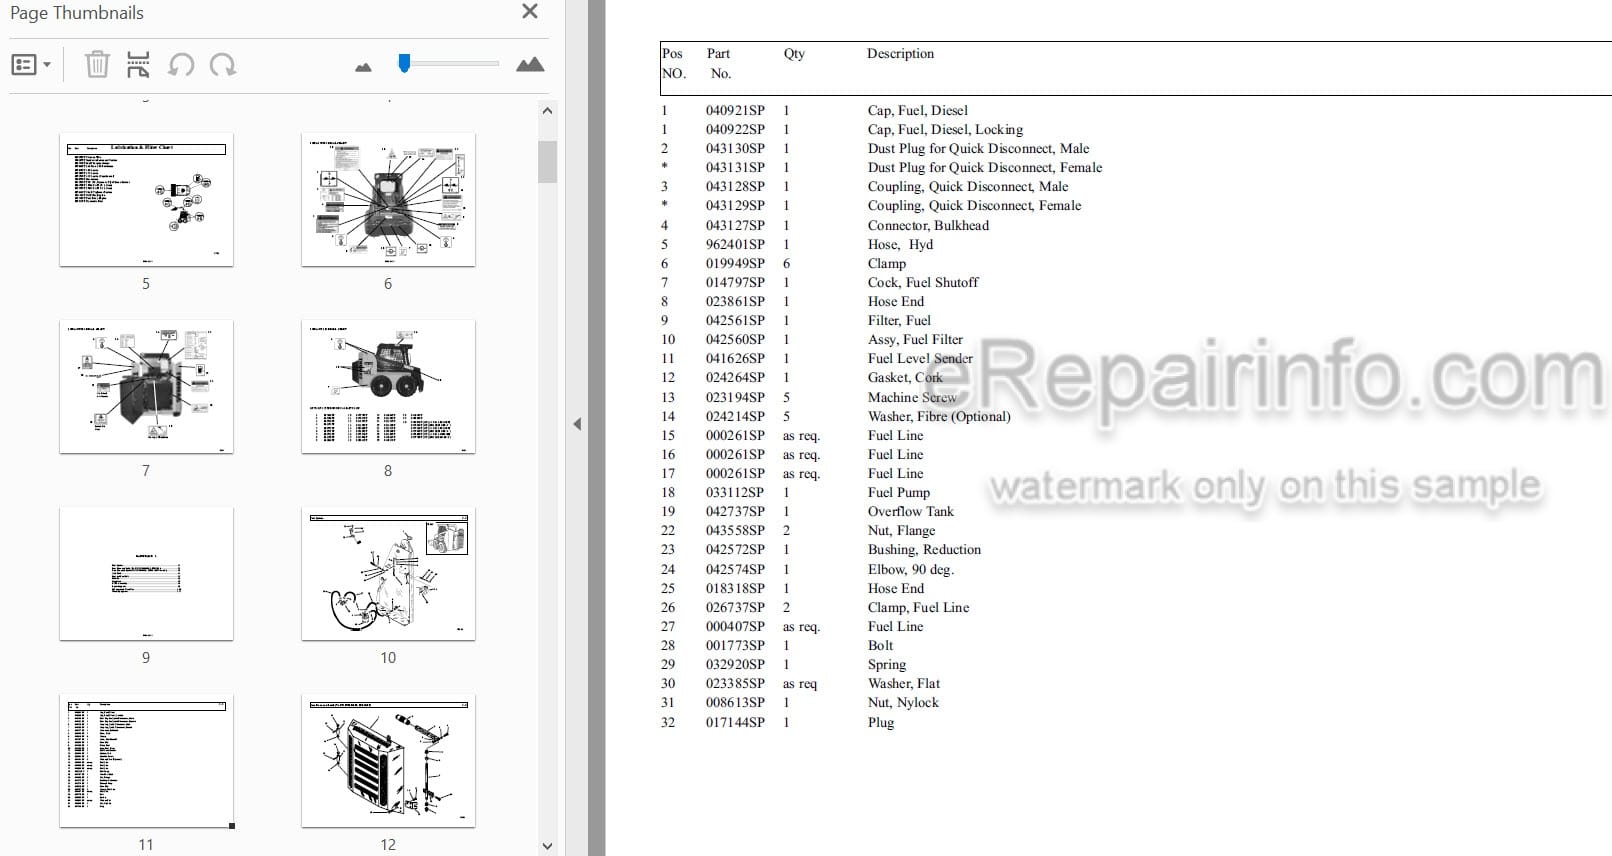Click part number 017144SP
The height and width of the screenshot is (856, 1612).
735,723
